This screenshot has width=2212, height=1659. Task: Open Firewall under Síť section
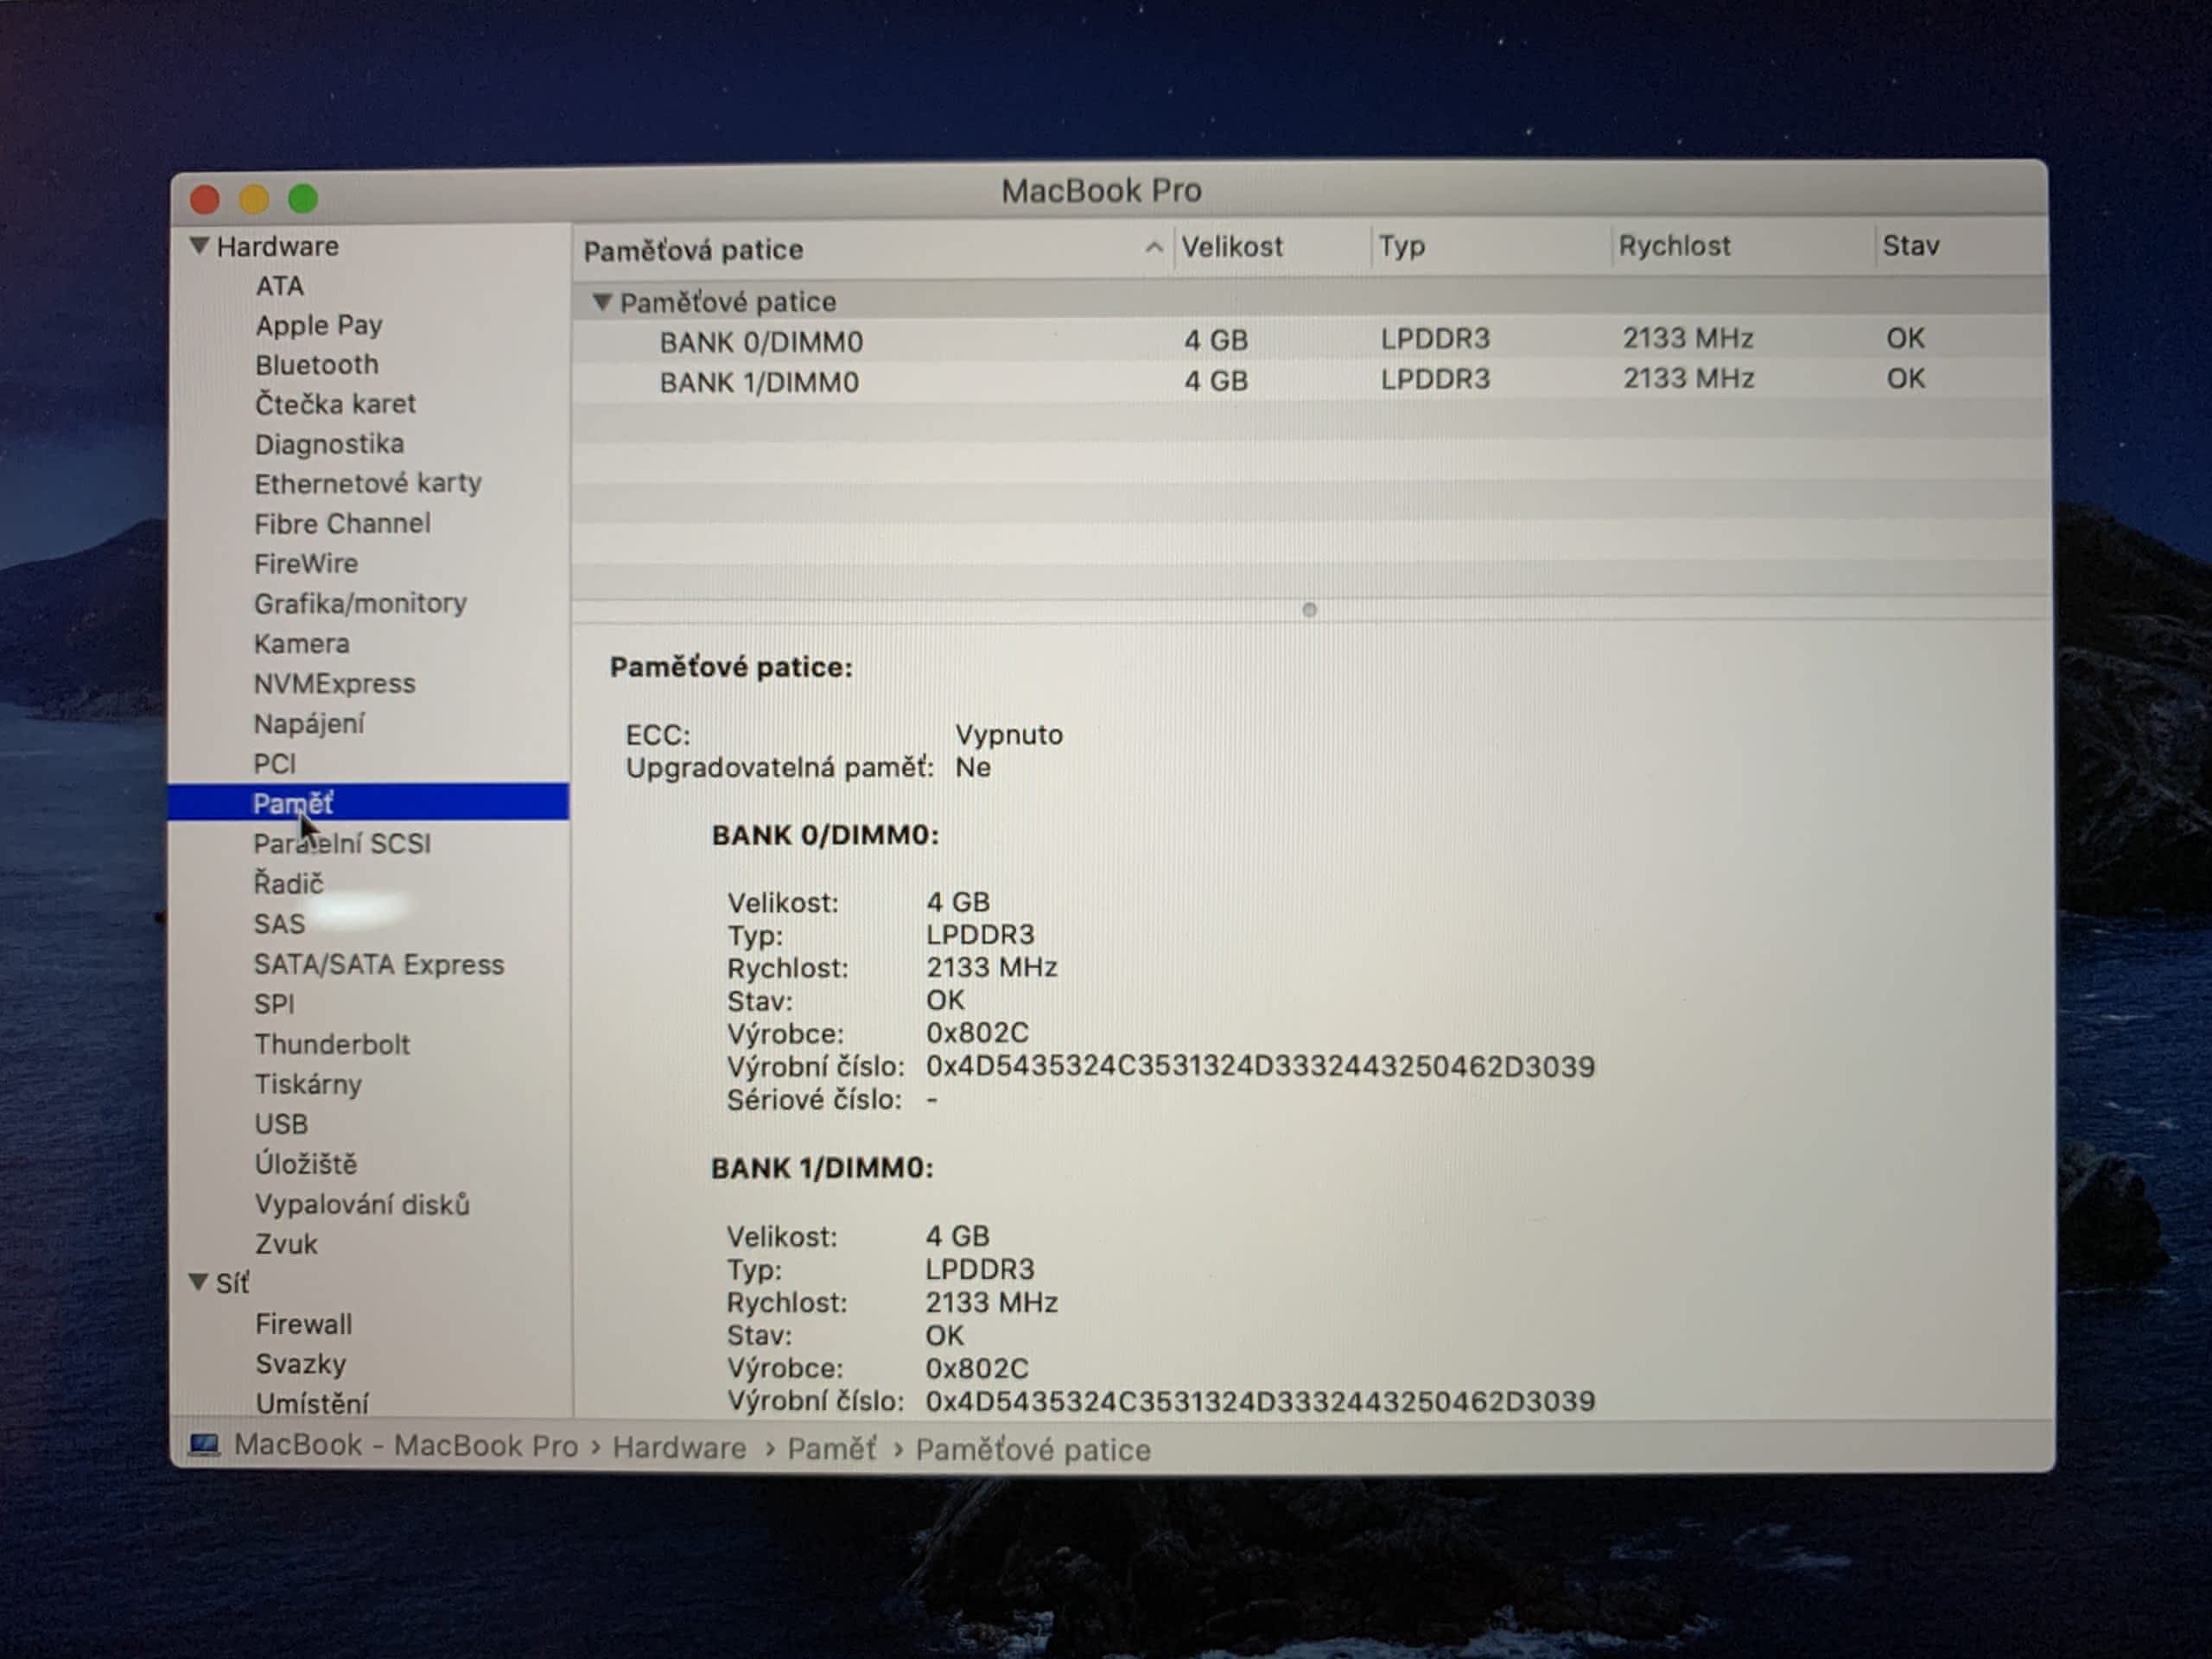pyautogui.click(x=303, y=1325)
